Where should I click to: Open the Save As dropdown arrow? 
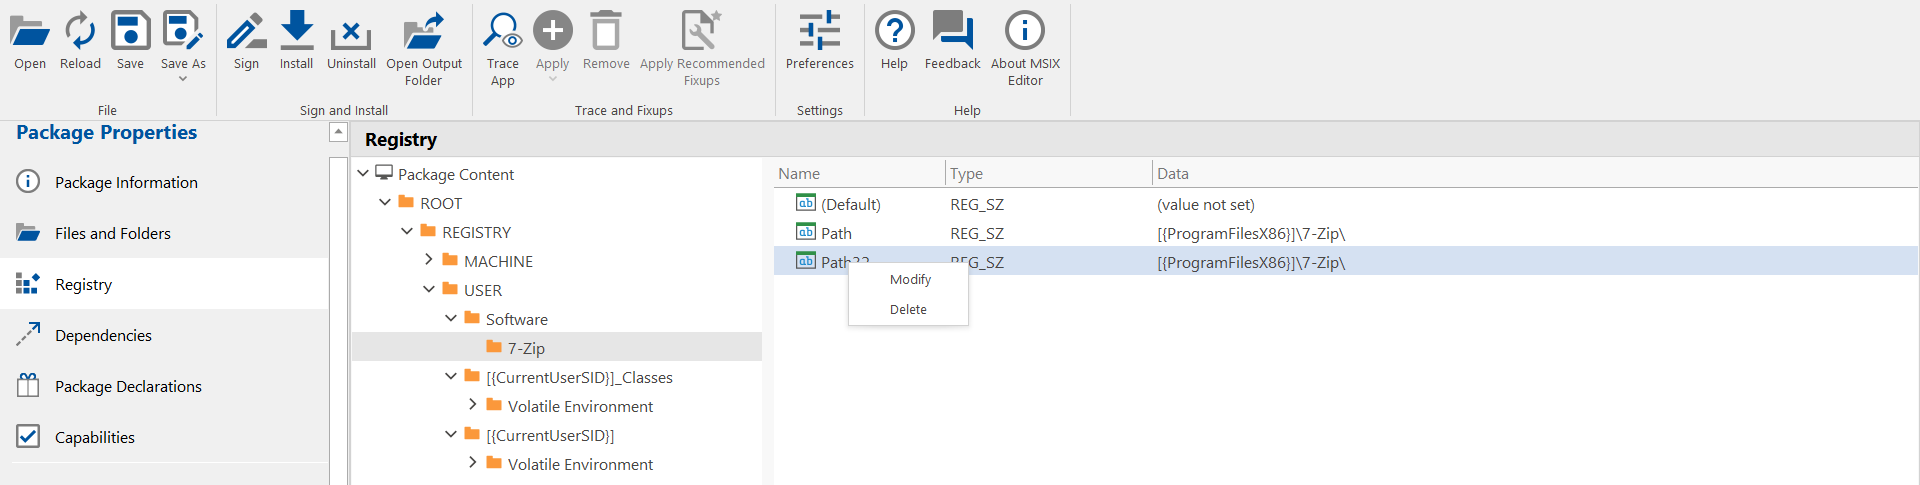click(183, 79)
